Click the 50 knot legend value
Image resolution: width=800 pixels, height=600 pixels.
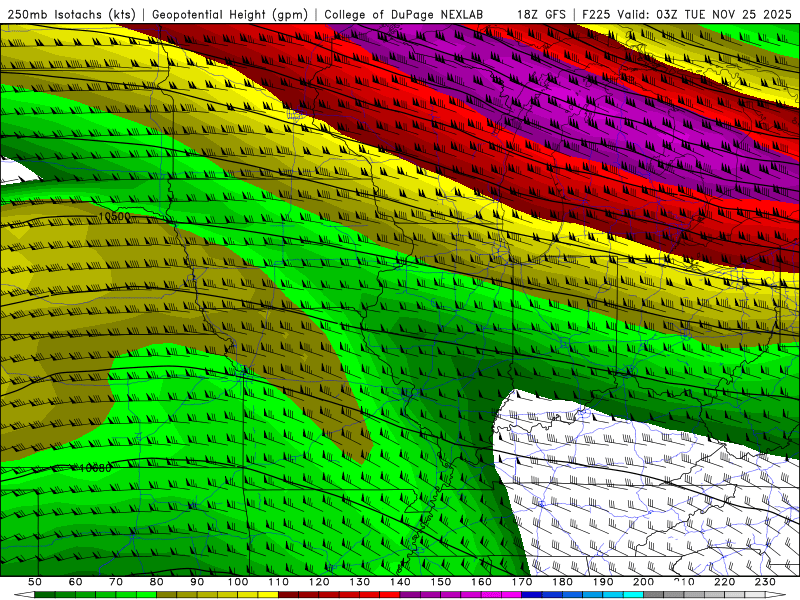tap(35, 582)
